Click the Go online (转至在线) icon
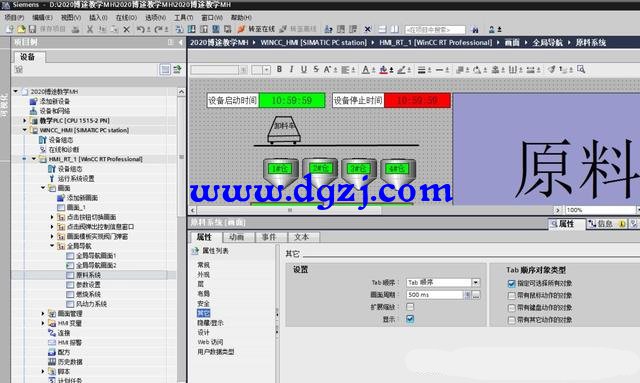640x383 pixels. pos(241,29)
